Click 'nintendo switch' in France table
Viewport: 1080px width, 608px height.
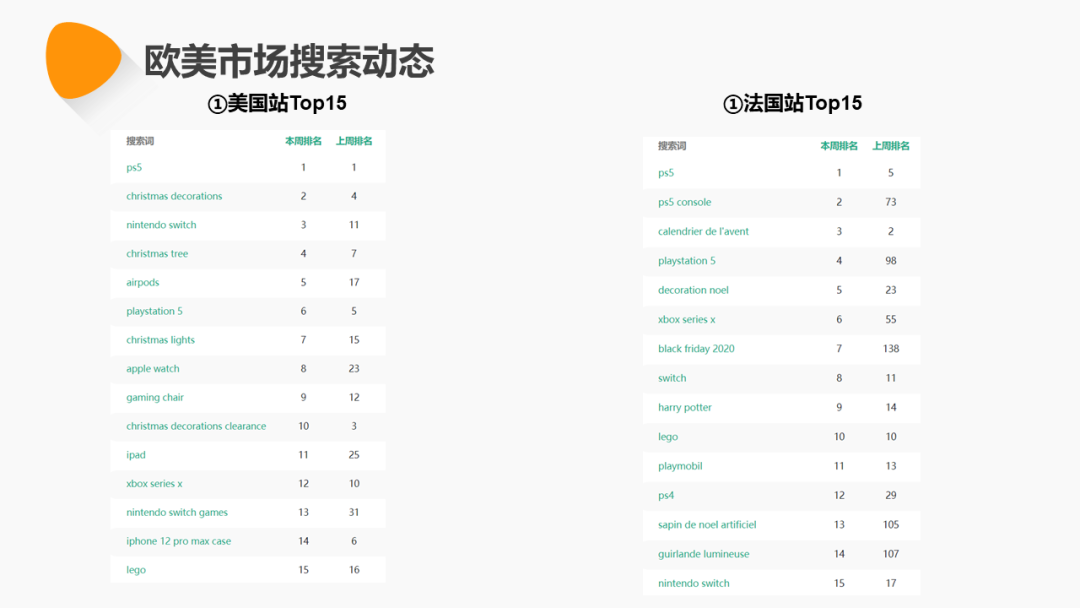(694, 583)
